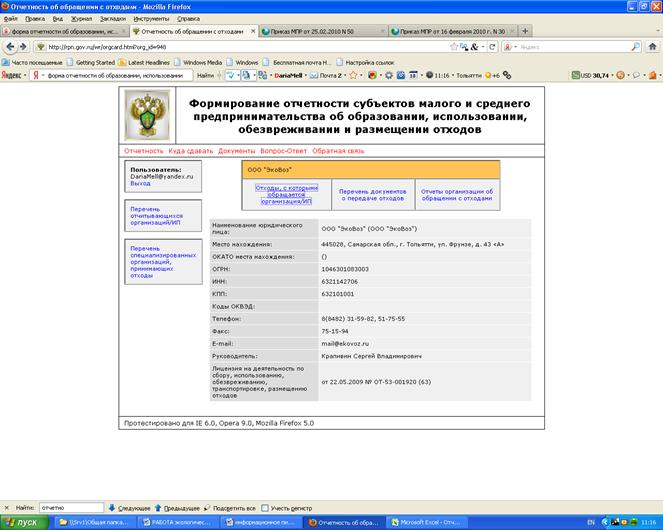Click the EN language indicator in tray
663x530 pixels.
click(591, 523)
